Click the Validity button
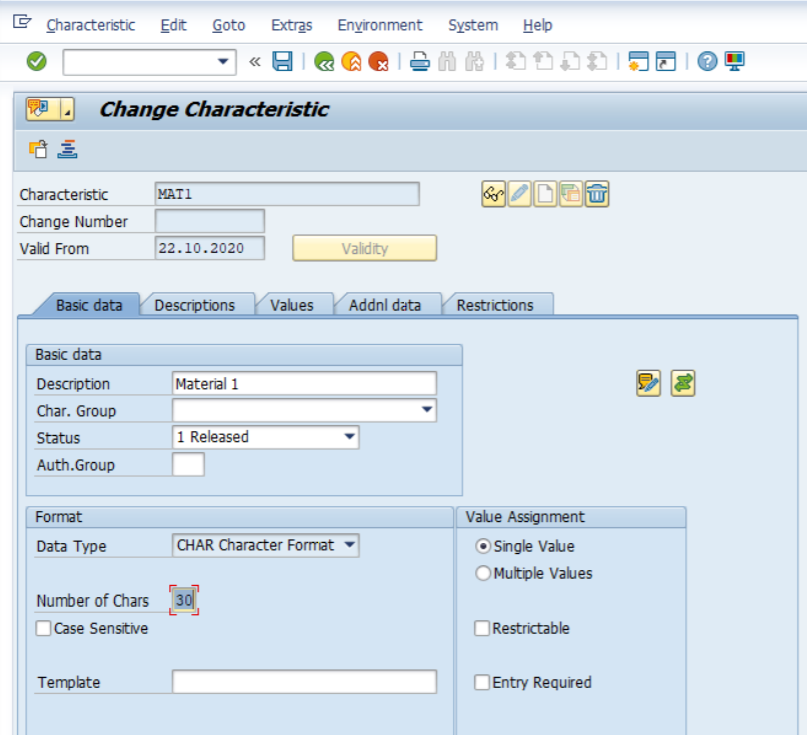Image resolution: width=807 pixels, height=735 pixels. pos(365,249)
